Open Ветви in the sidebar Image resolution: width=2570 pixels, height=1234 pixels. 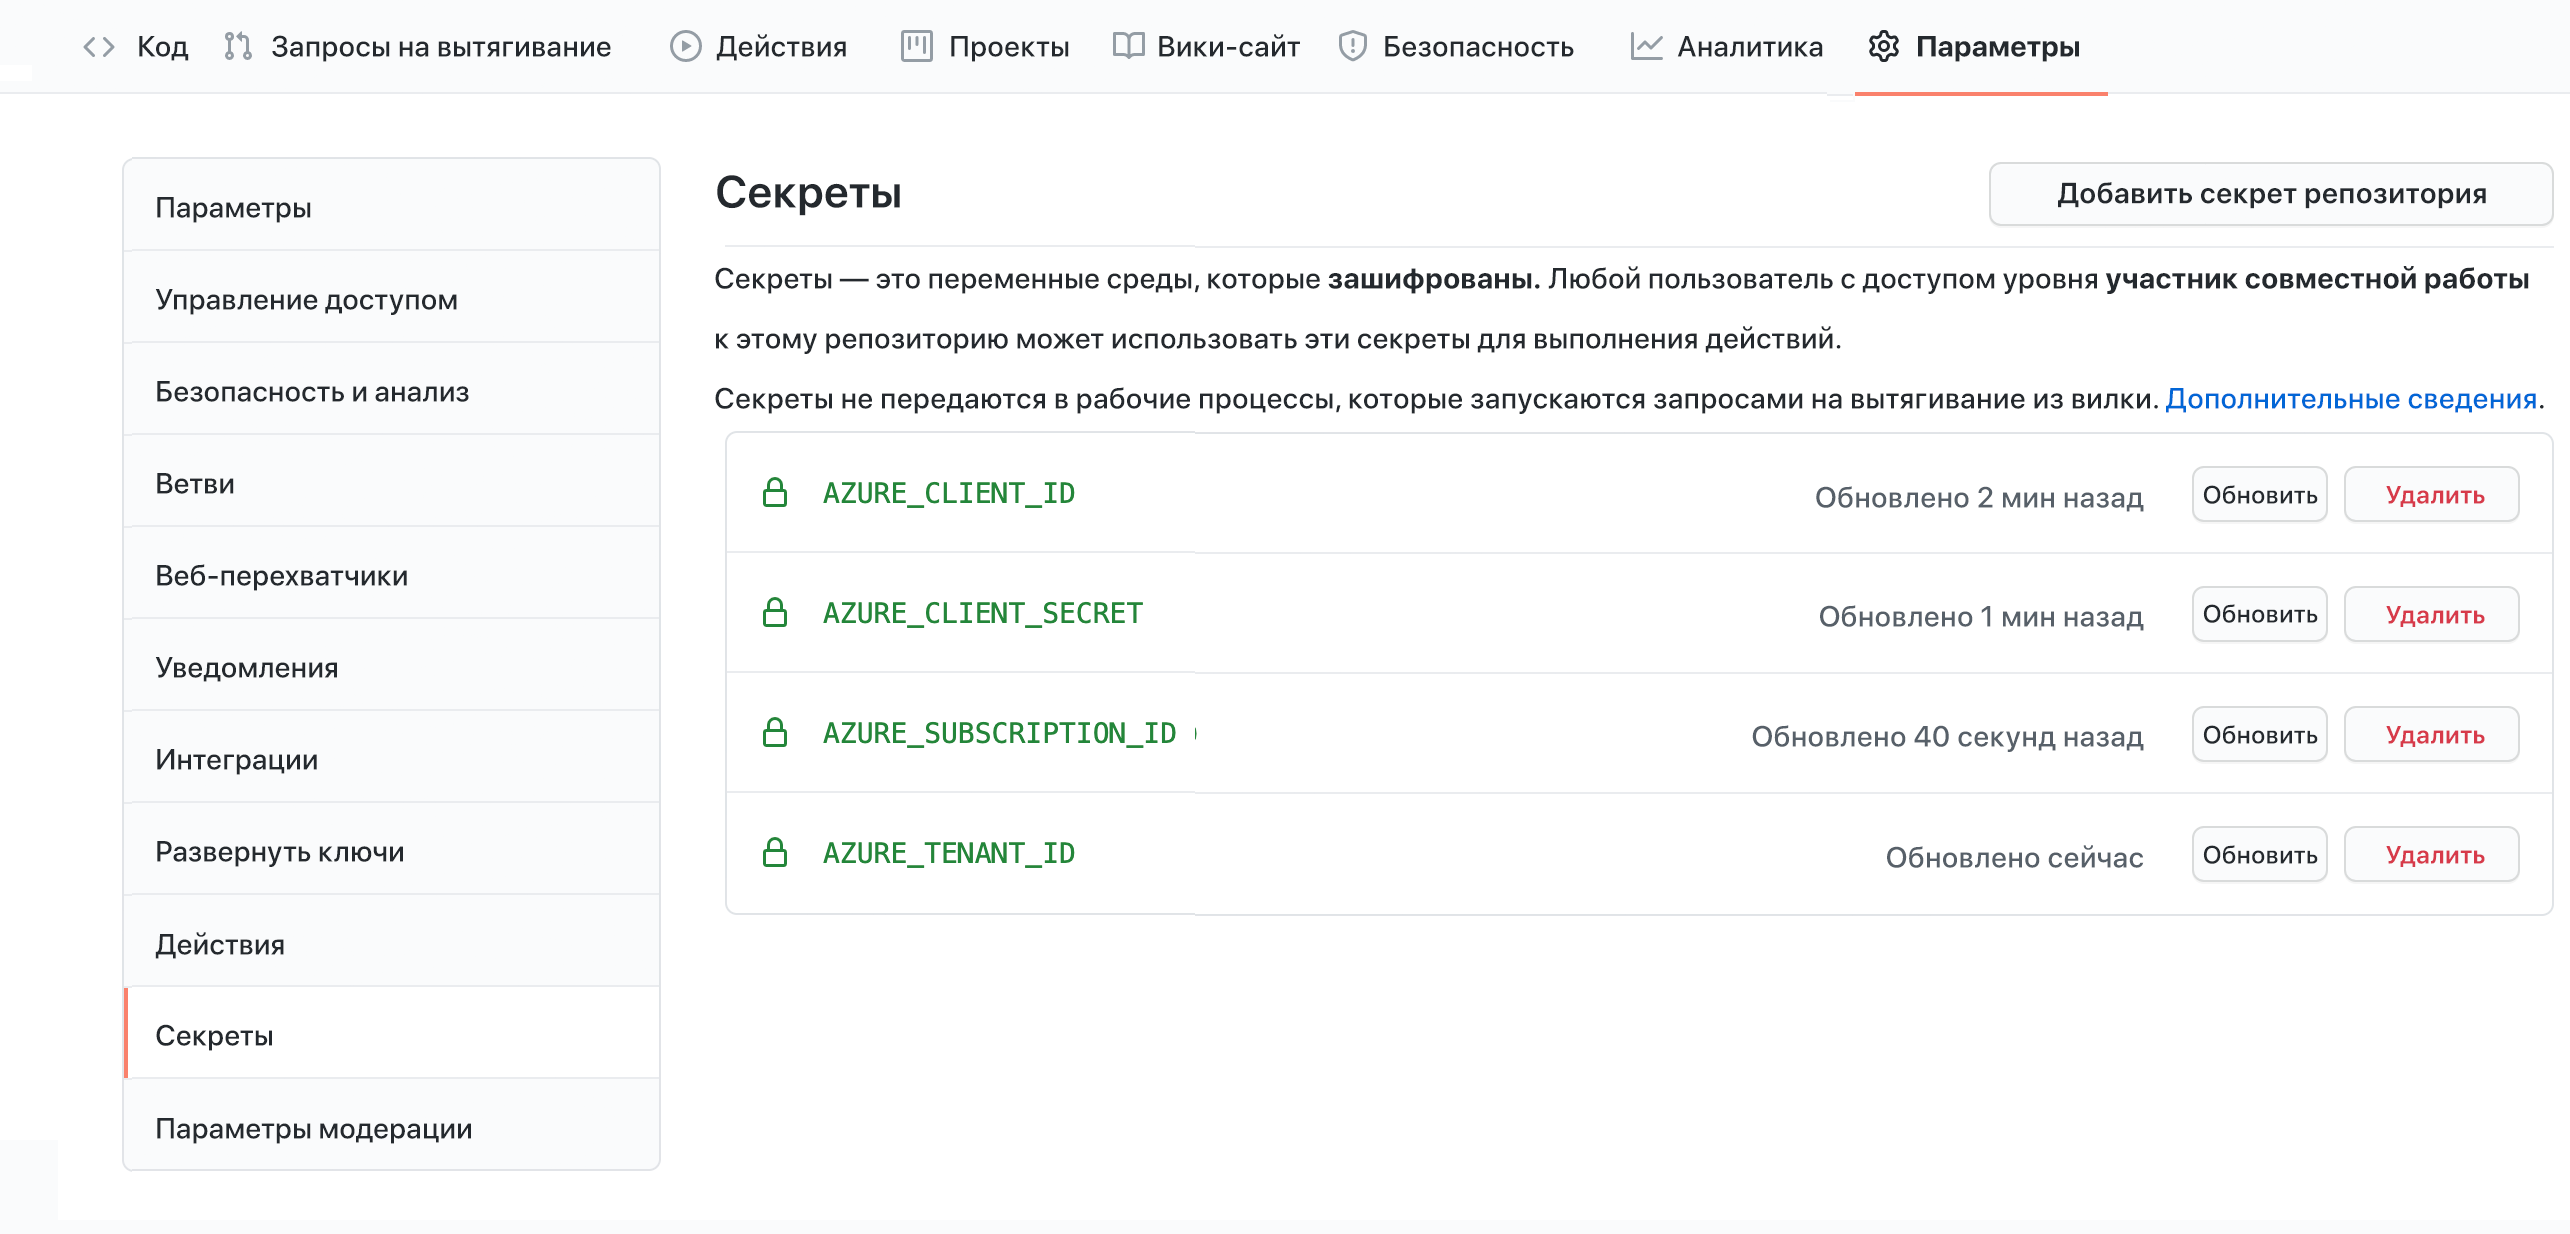coord(392,482)
